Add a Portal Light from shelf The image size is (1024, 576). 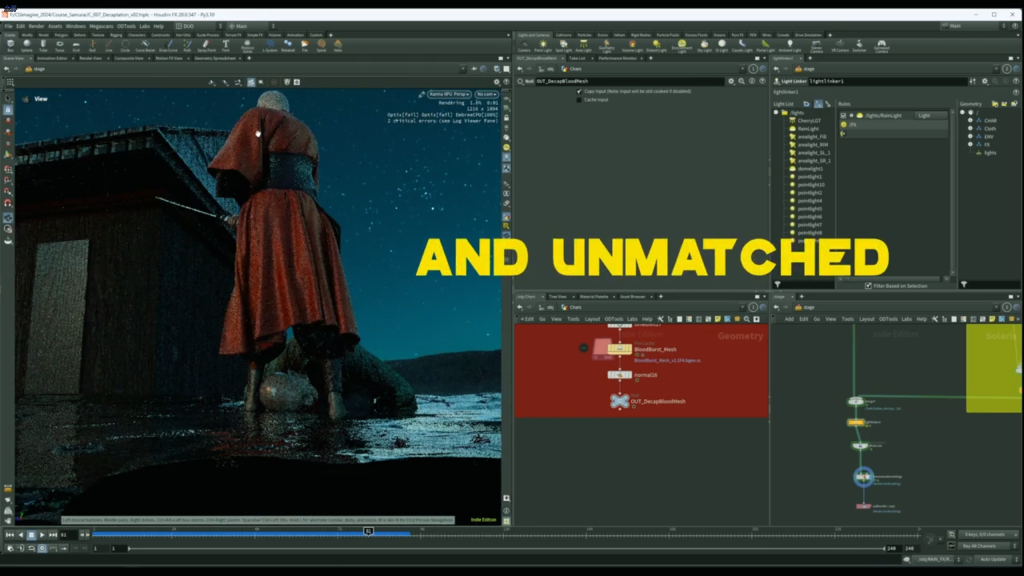(765, 46)
